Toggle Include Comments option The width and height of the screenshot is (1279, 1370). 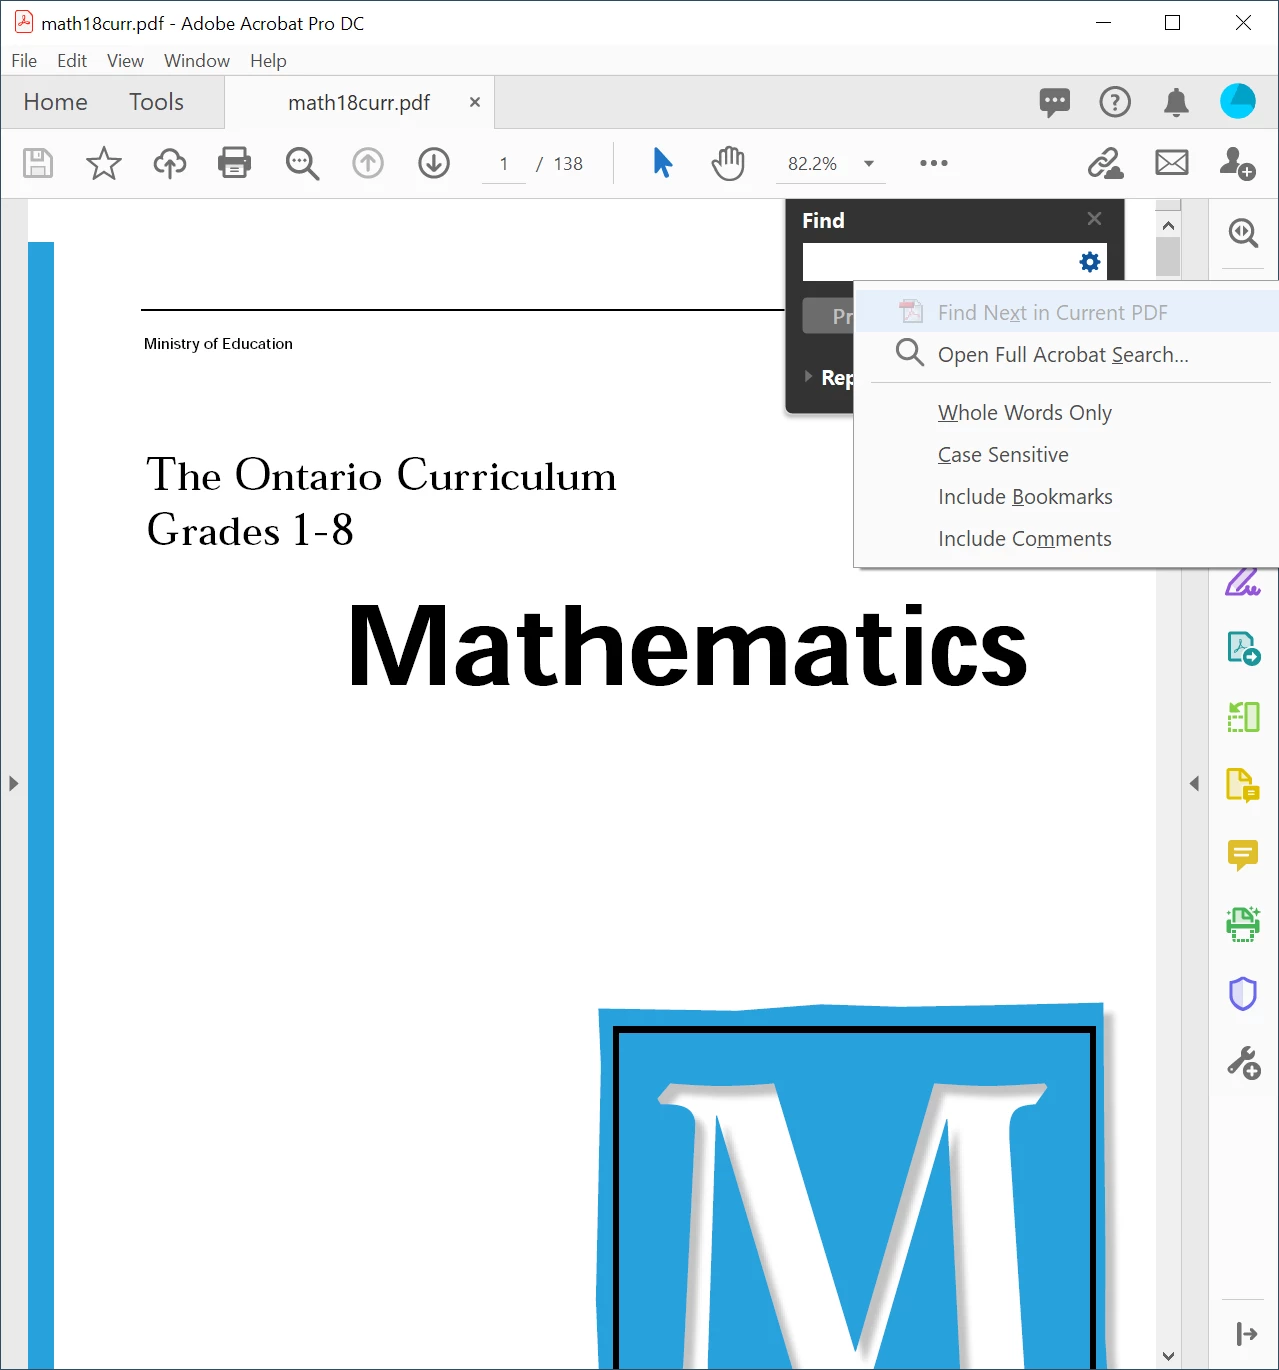click(x=1025, y=539)
